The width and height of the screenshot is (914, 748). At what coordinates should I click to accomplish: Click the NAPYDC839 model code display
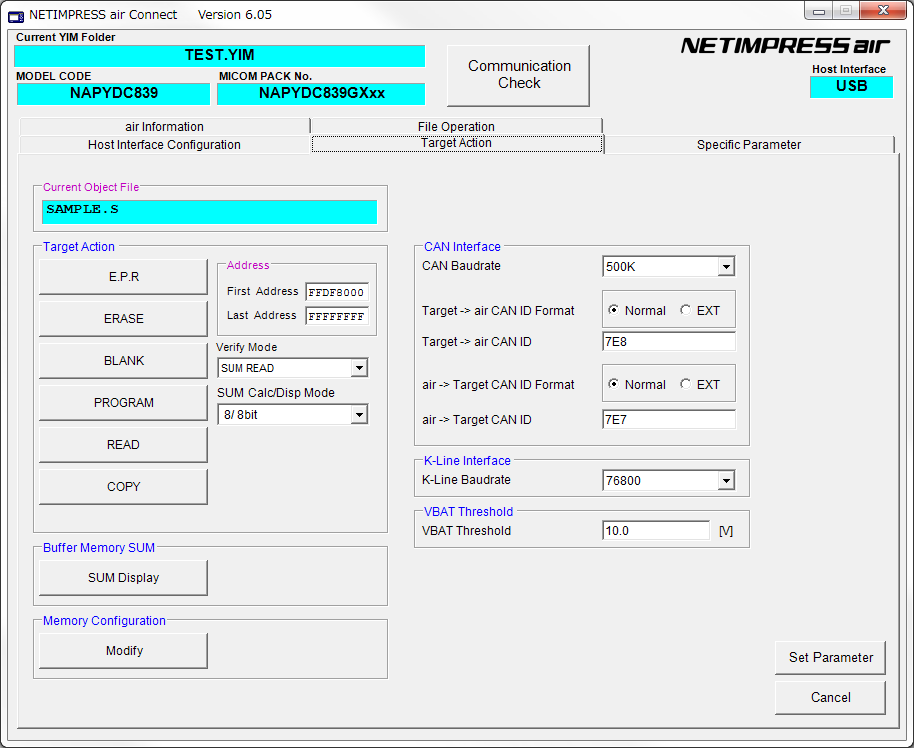pos(114,93)
